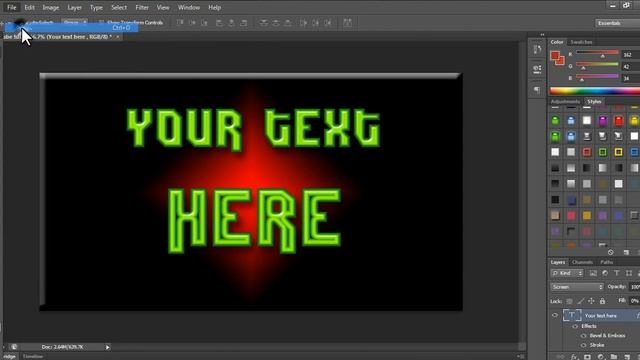640x360 pixels.
Task: Click Align vertical centers icon
Action: pyautogui.click(x=192, y=23)
